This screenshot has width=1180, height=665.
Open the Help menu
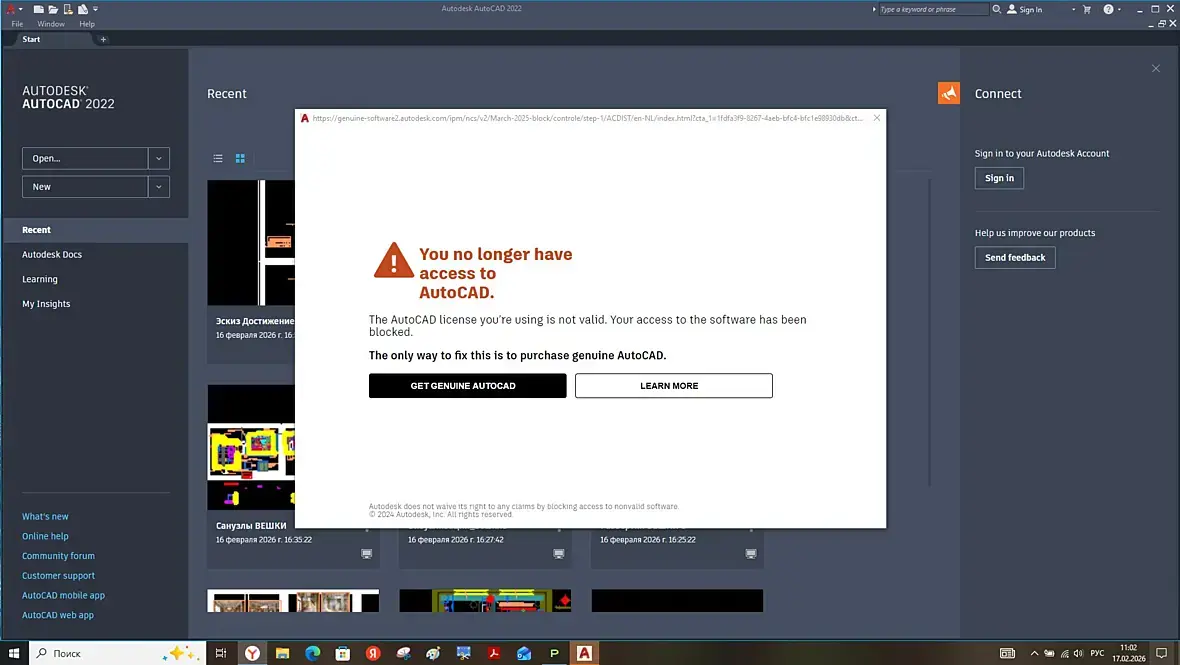[x=87, y=24]
